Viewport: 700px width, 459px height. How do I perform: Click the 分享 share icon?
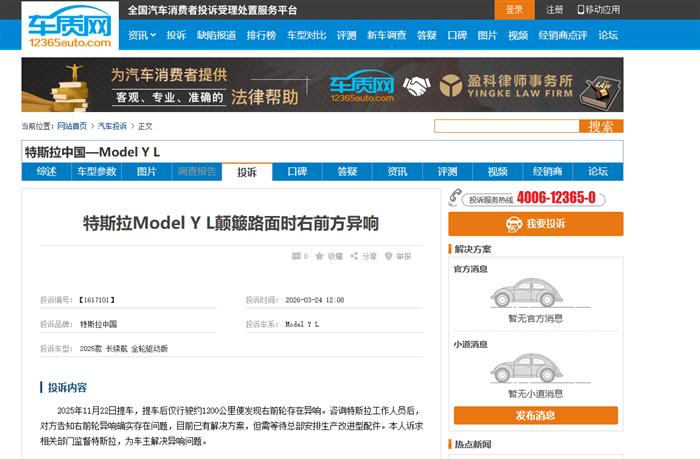tap(355, 256)
